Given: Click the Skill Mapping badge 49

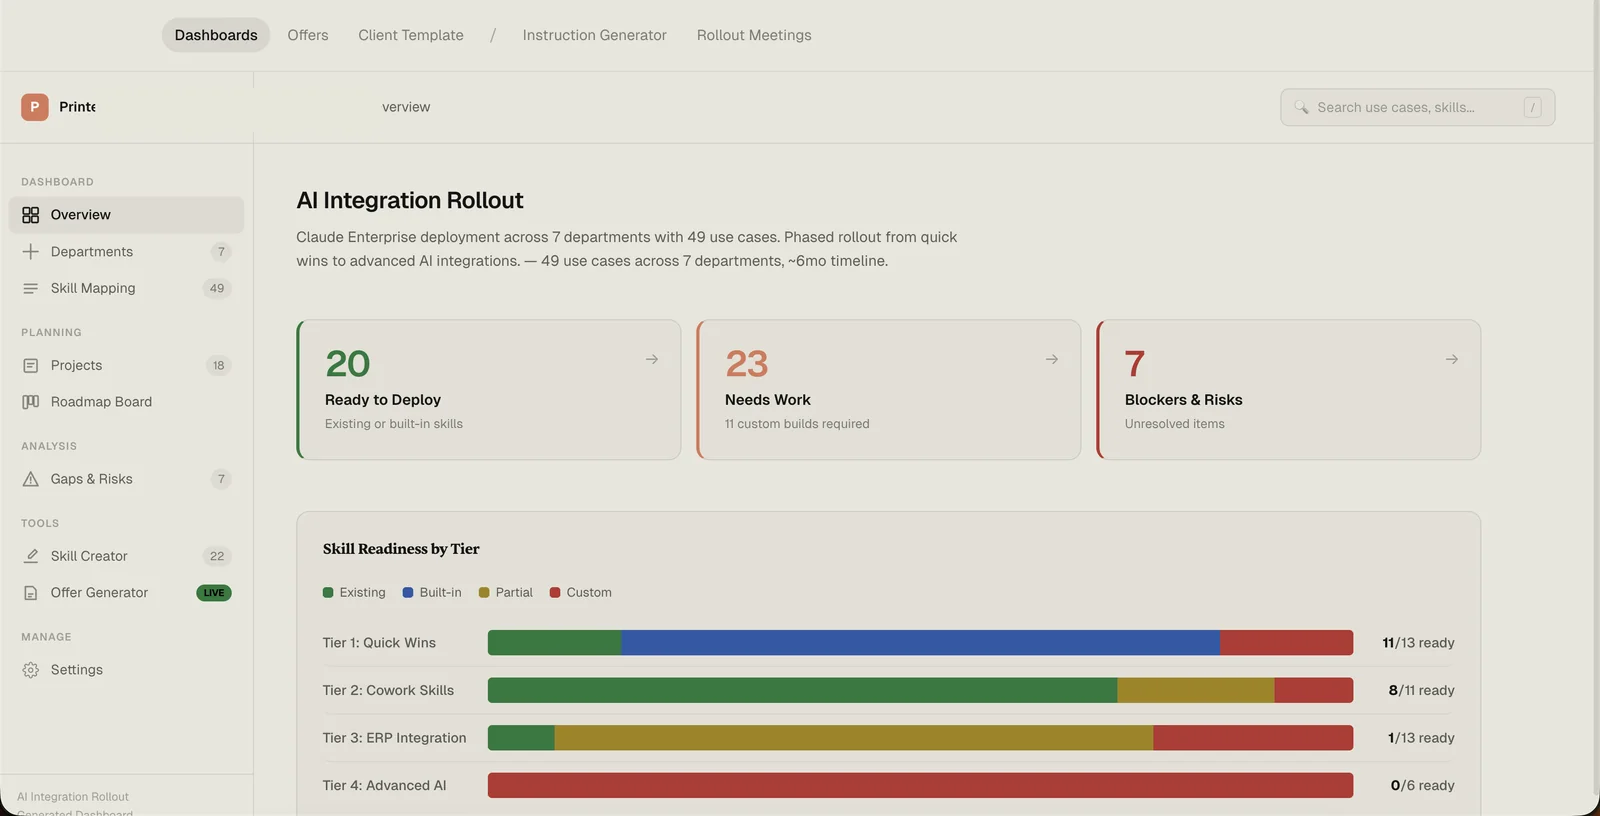Looking at the screenshot, I should pyautogui.click(x=217, y=288).
